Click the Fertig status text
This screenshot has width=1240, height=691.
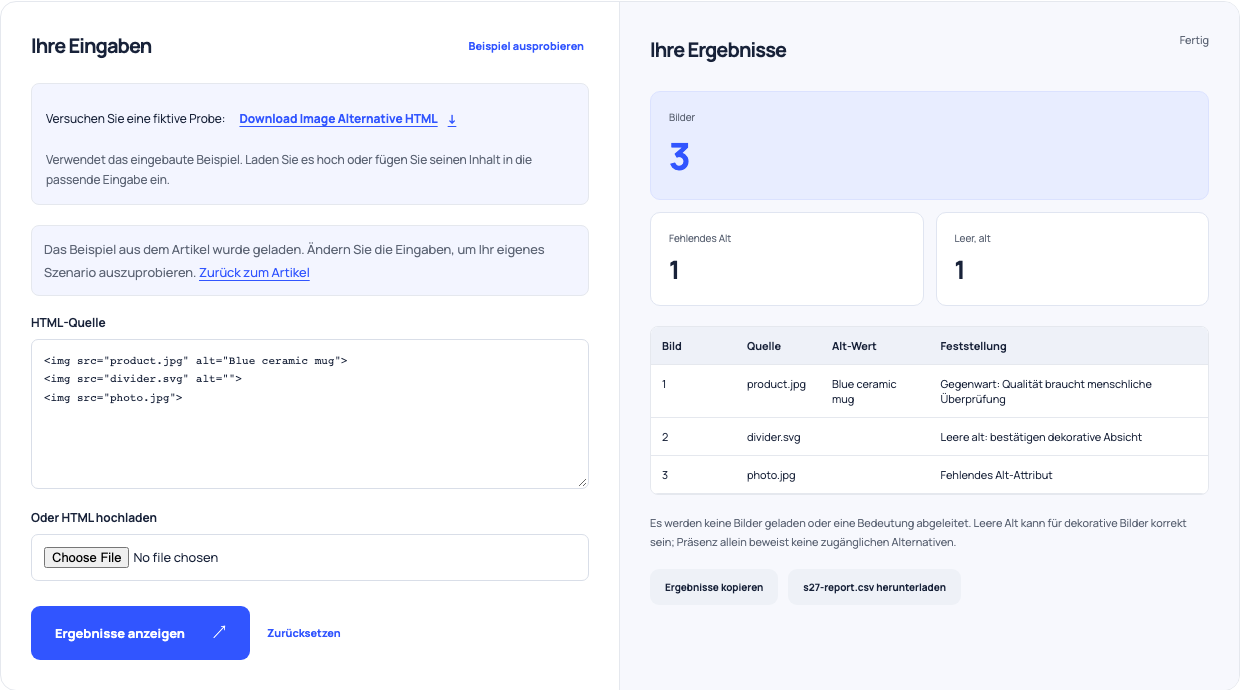point(1194,41)
